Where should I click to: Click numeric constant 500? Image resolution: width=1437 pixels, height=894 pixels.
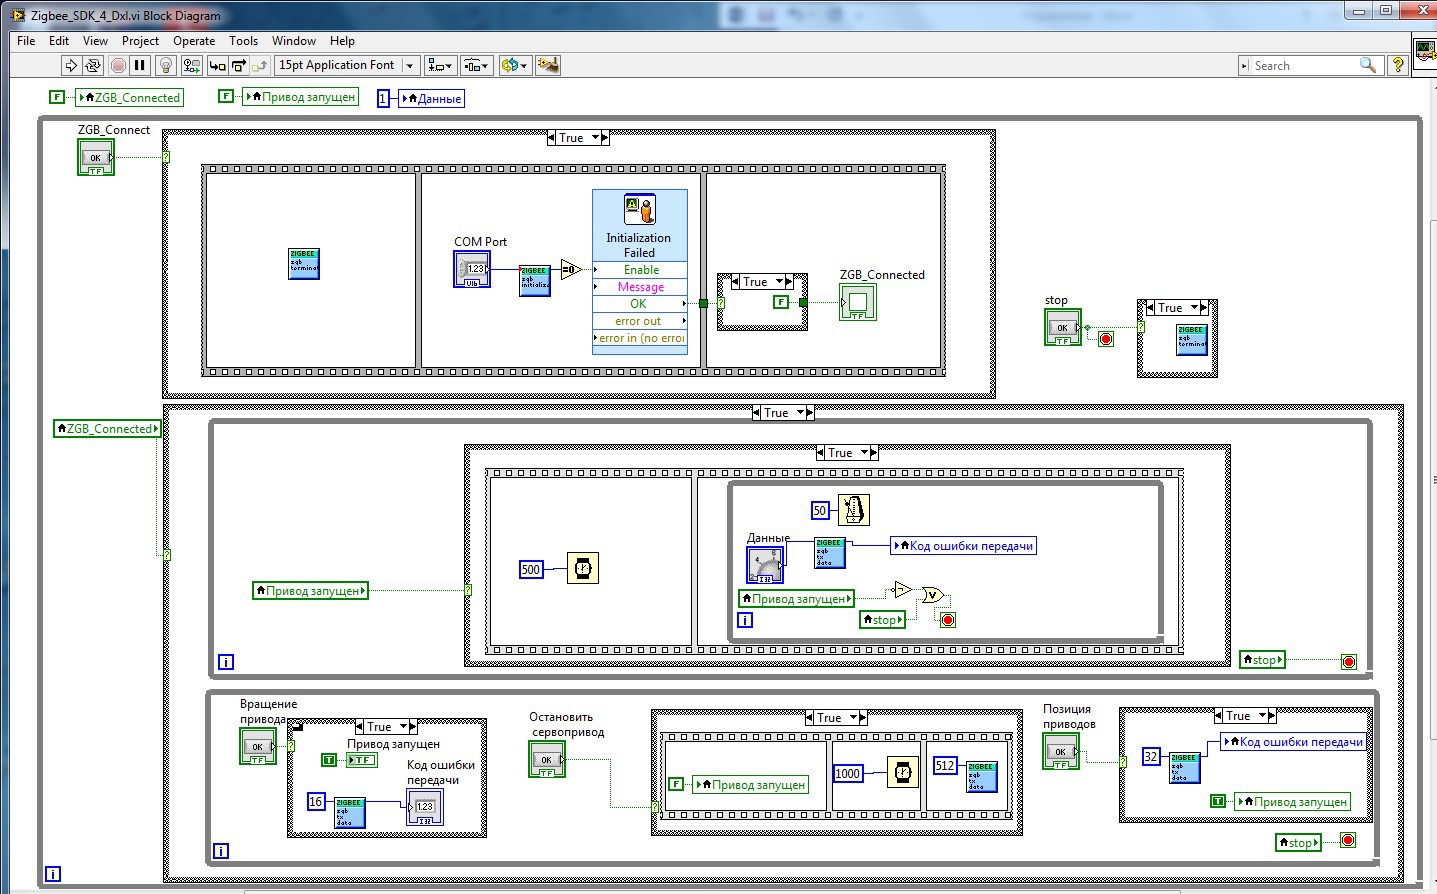point(531,569)
